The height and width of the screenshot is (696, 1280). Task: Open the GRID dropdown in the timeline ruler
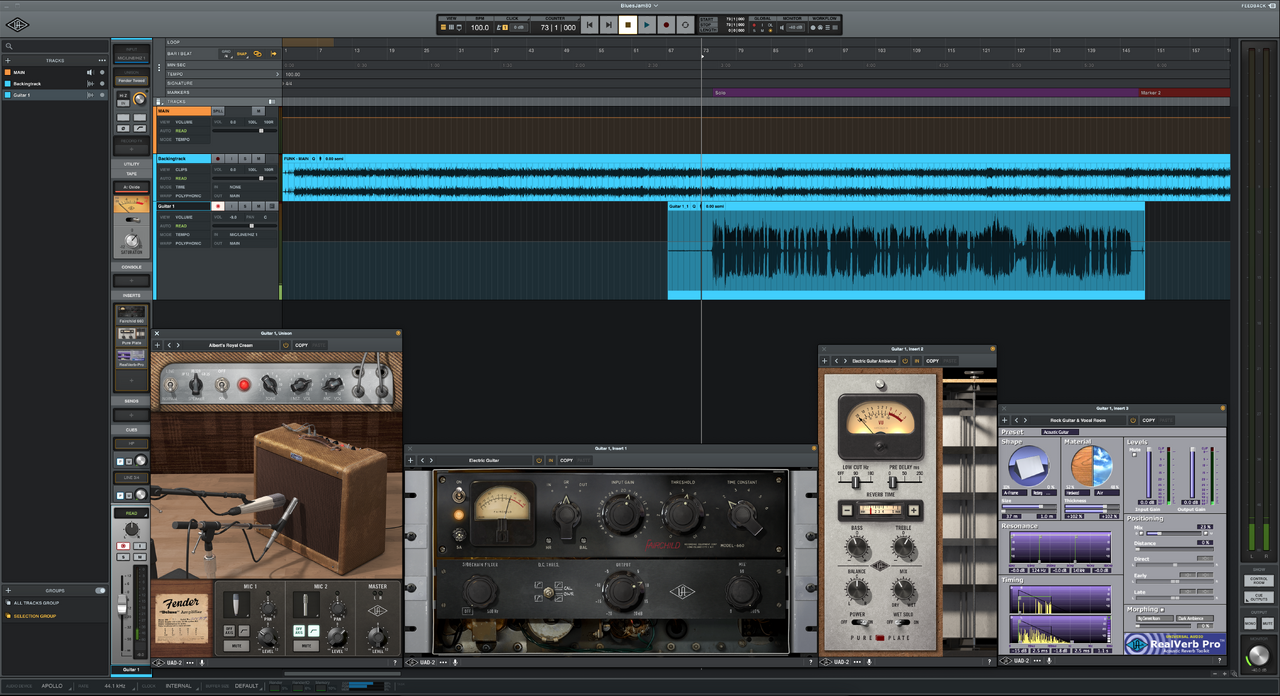[226, 54]
